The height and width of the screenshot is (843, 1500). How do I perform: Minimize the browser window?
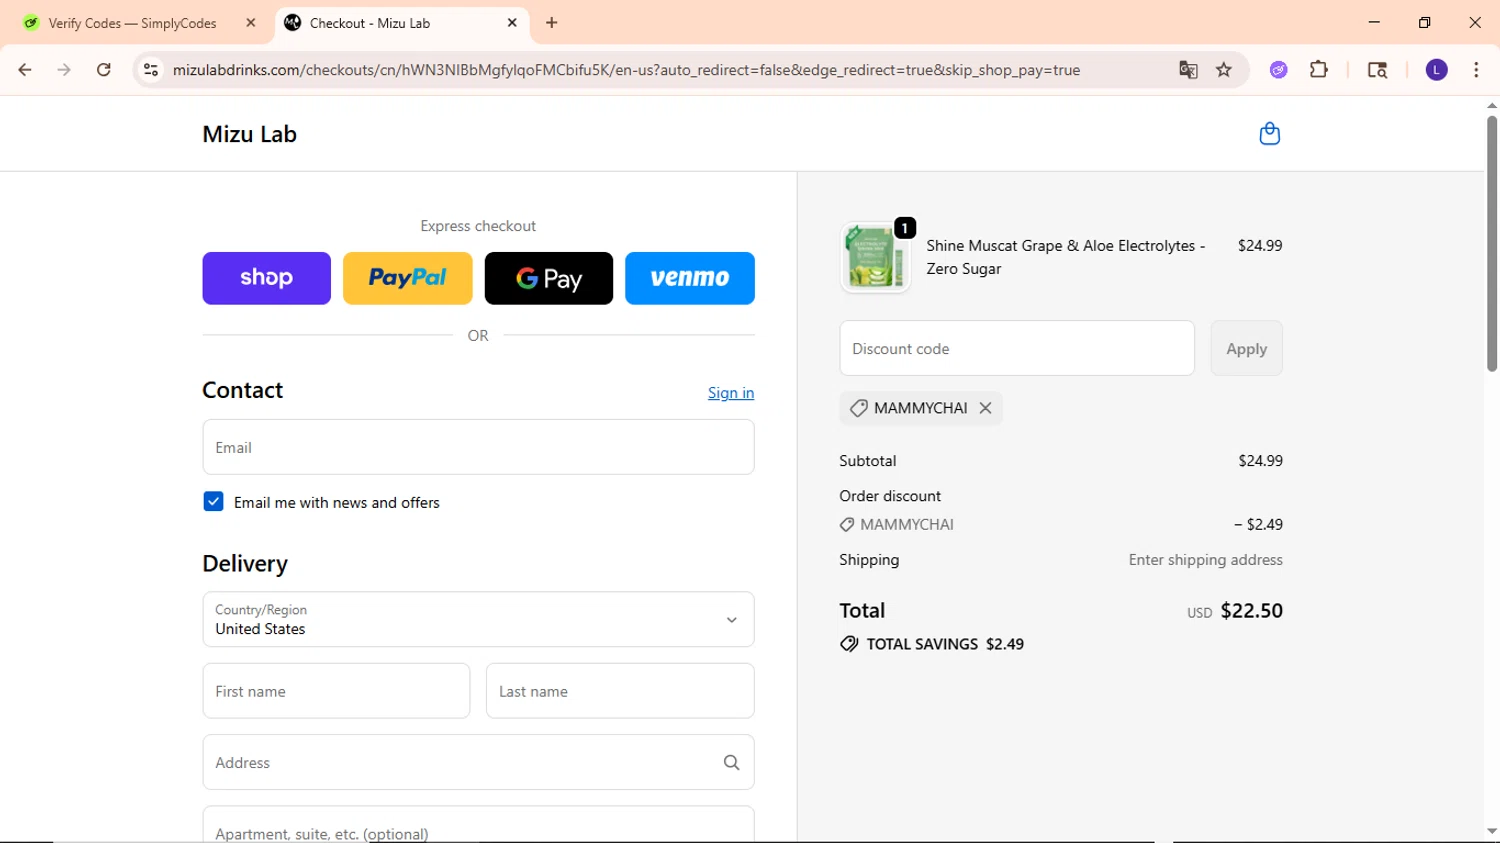1374,22
